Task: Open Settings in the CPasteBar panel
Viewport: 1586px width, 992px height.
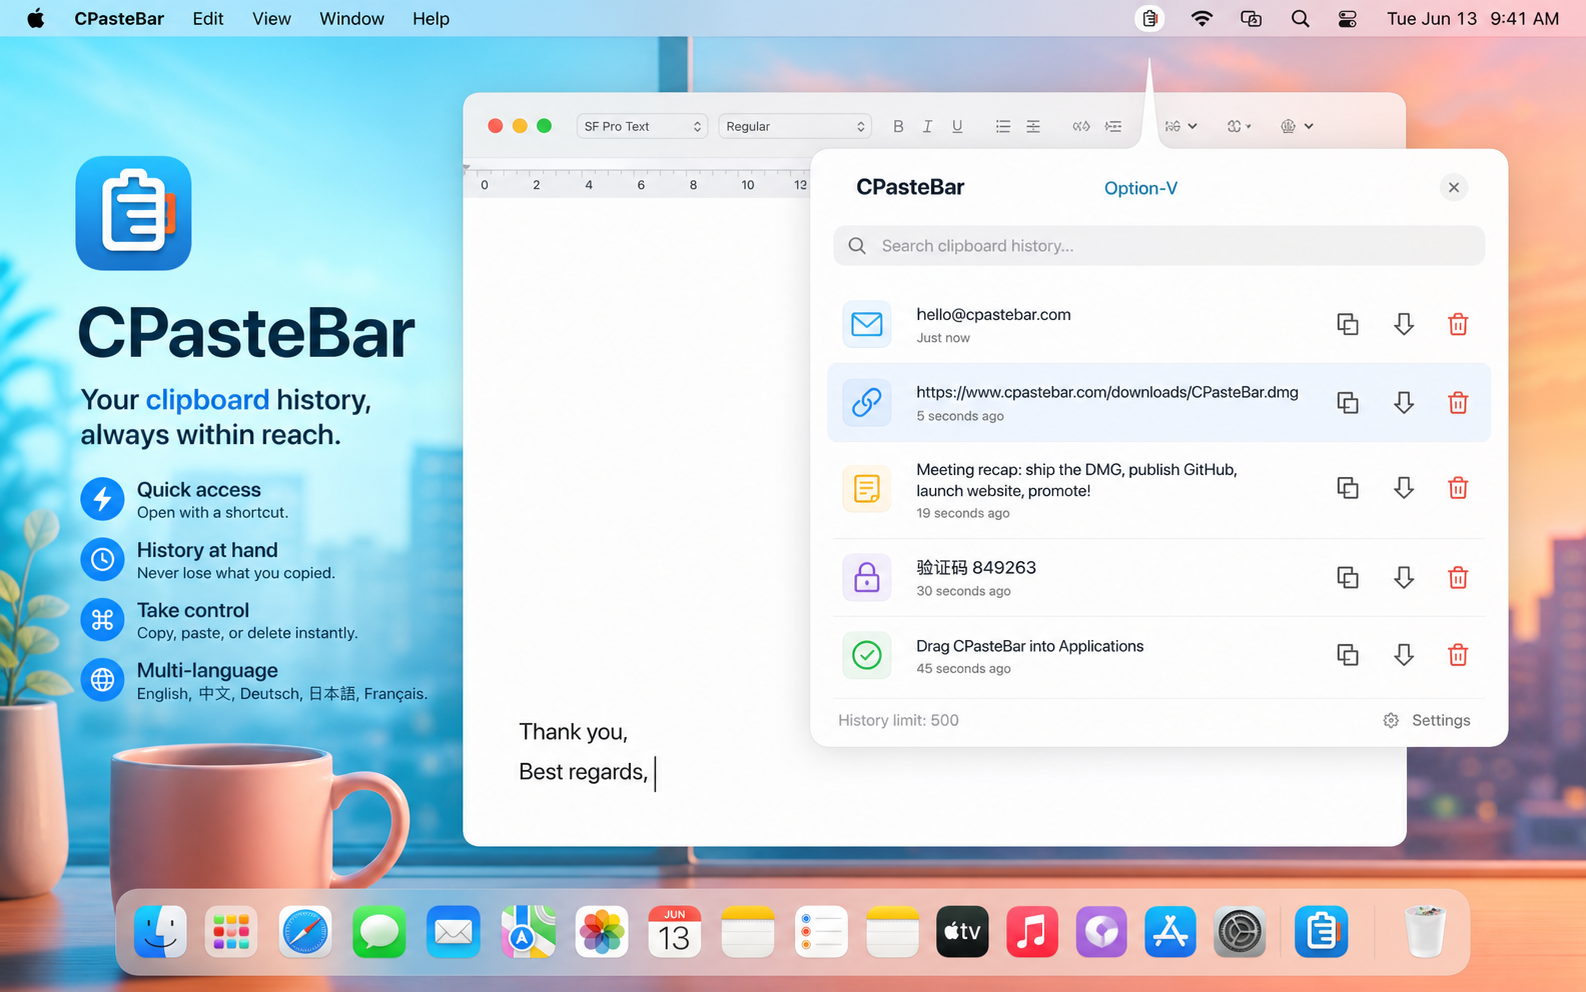Action: [1427, 720]
